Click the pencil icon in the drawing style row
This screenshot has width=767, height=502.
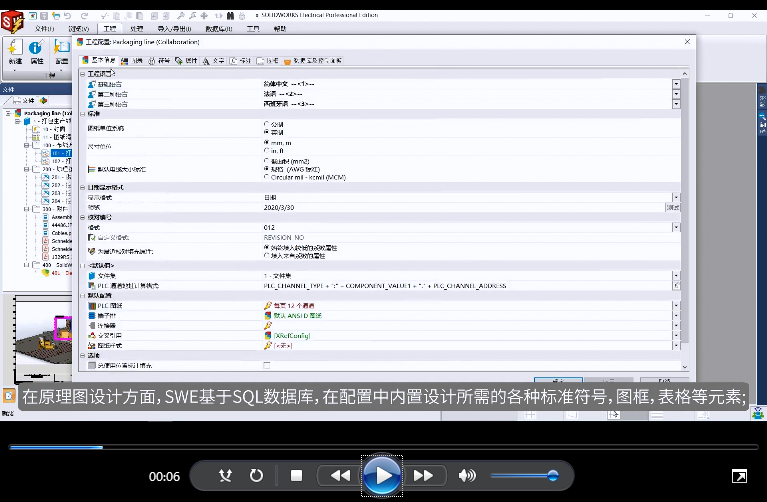[x=268, y=345]
